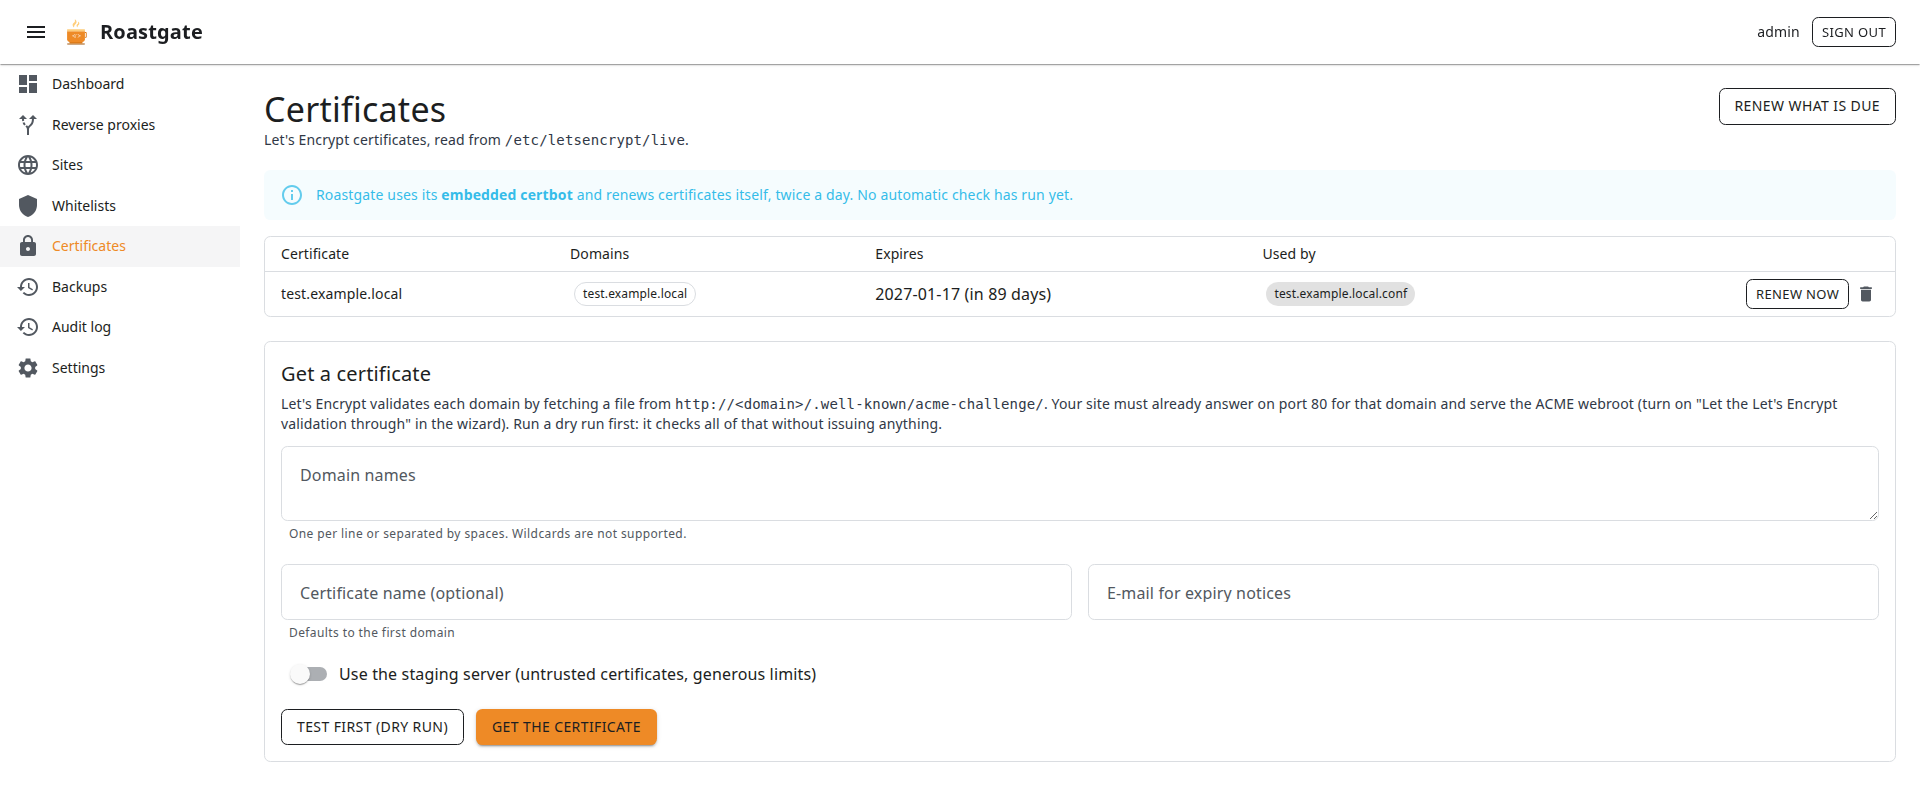
Task: Click the Certificate column header
Action: [x=315, y=254]
